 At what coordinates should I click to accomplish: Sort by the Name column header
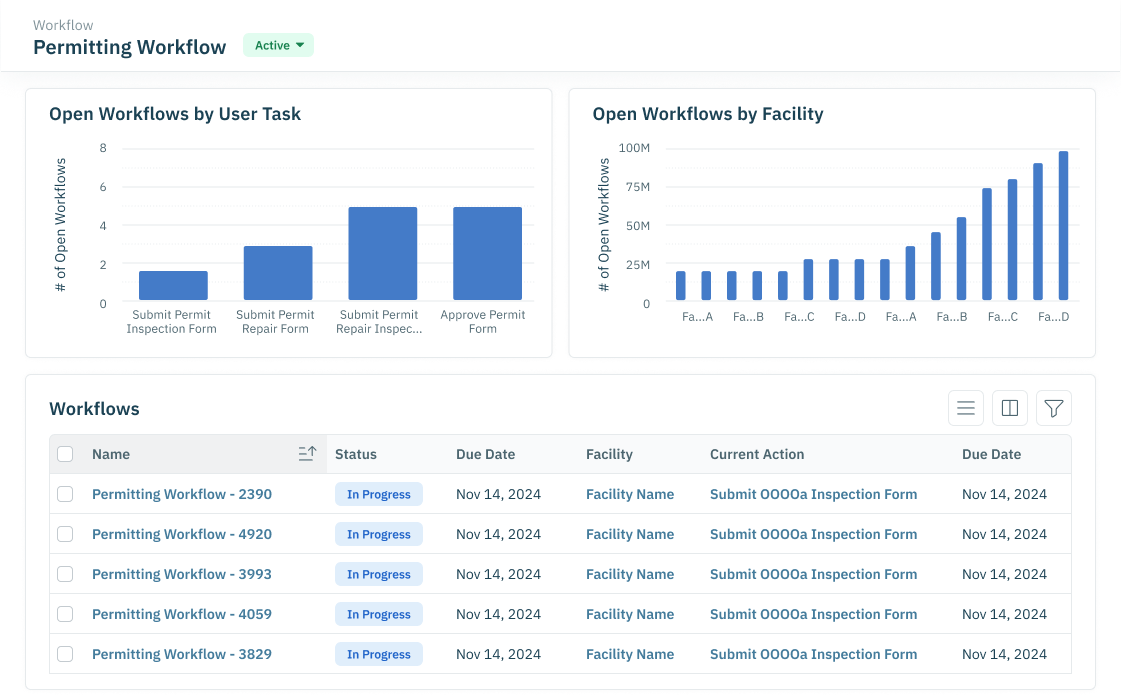[111, 454]
